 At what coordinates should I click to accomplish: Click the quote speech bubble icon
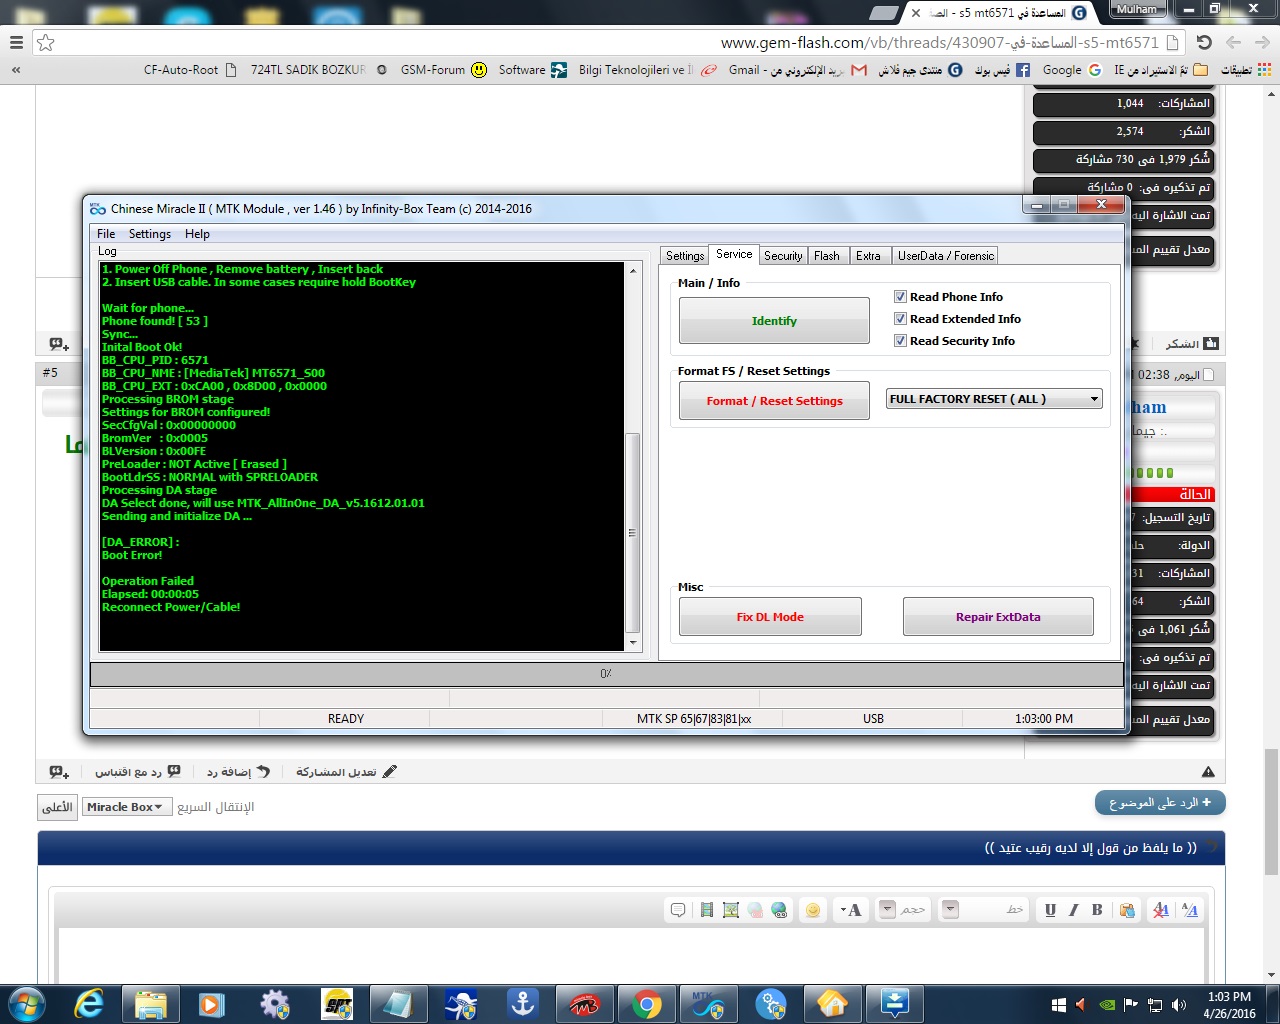(678, 910)
